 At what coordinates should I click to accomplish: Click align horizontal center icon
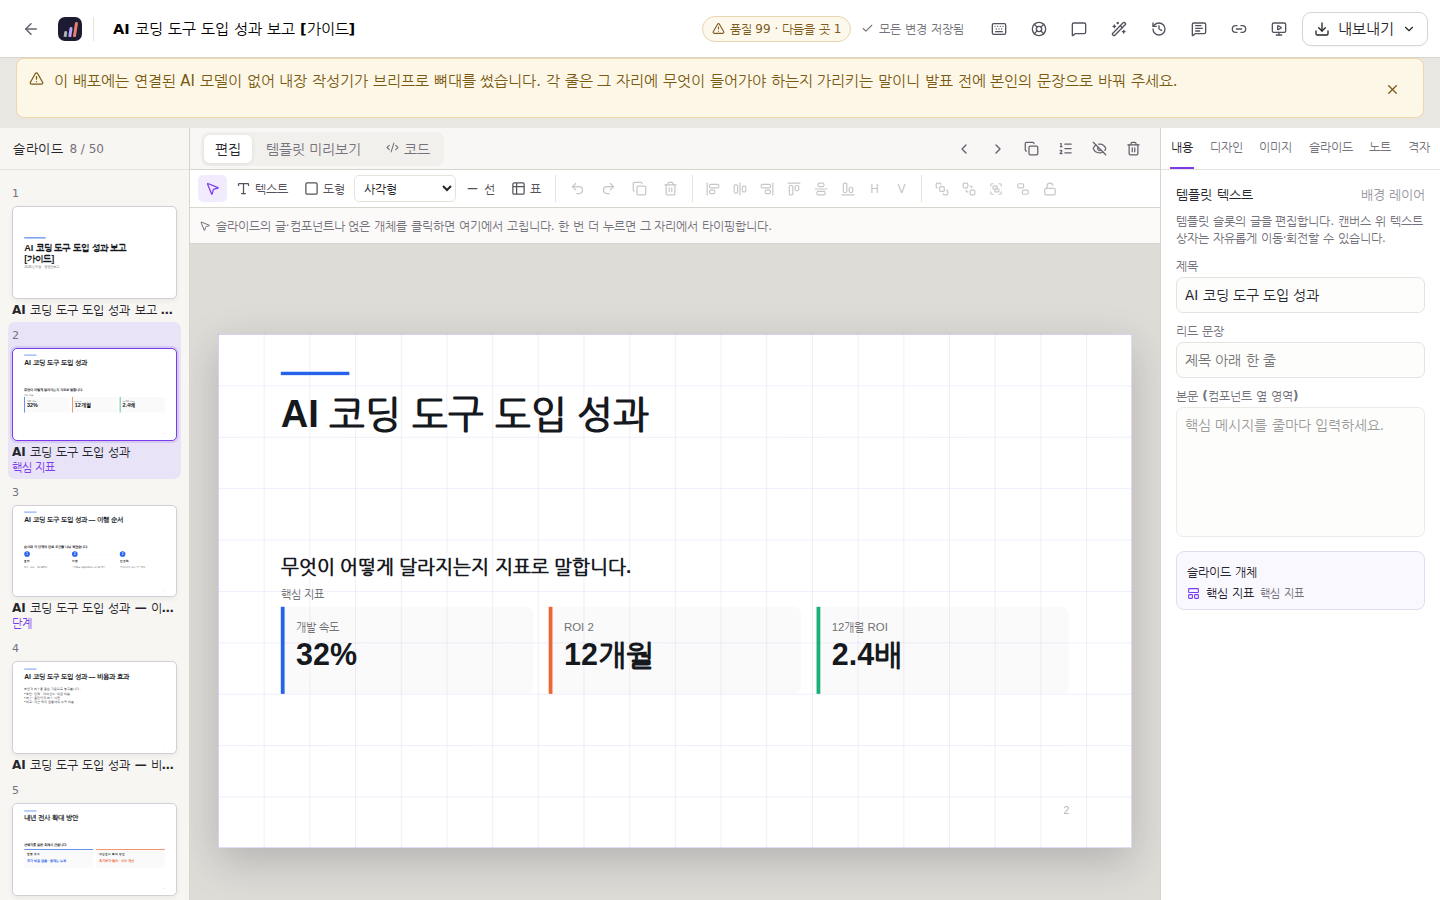pyautogui.click(x=740, y=189)
